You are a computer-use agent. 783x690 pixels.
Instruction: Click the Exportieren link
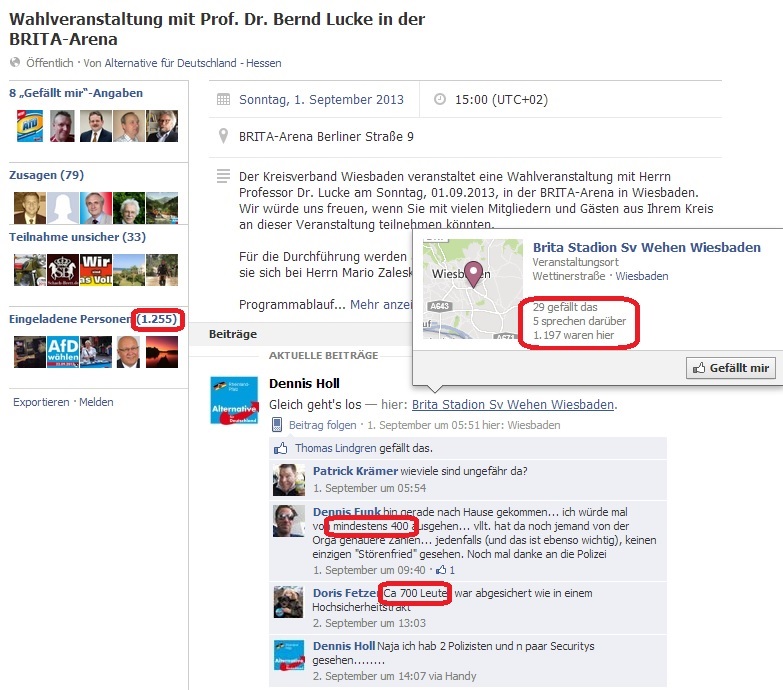click(x=41, y=402)
